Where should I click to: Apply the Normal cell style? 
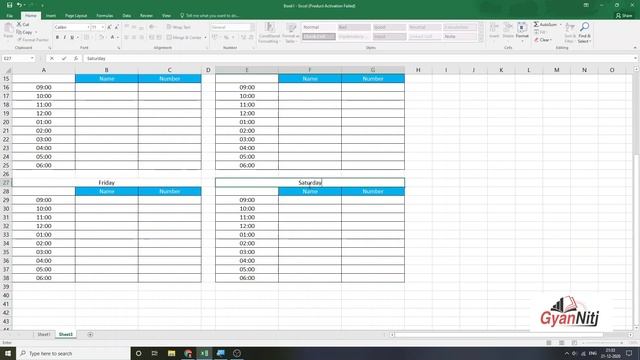tap(319, 27)
